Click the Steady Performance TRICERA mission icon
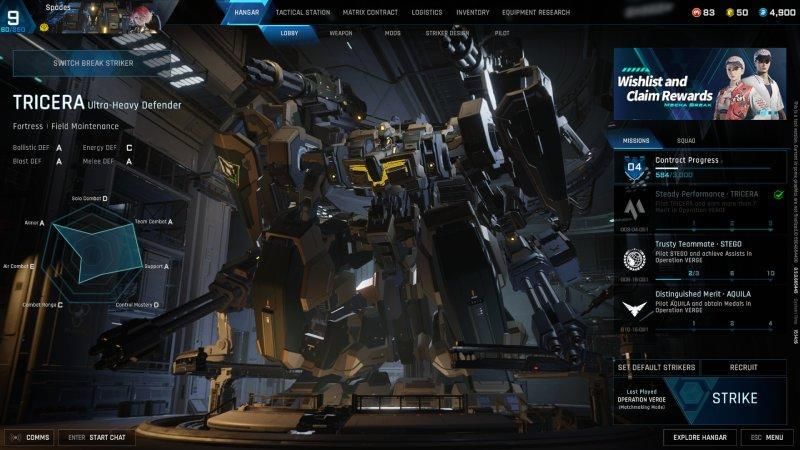 pos(633,209)
